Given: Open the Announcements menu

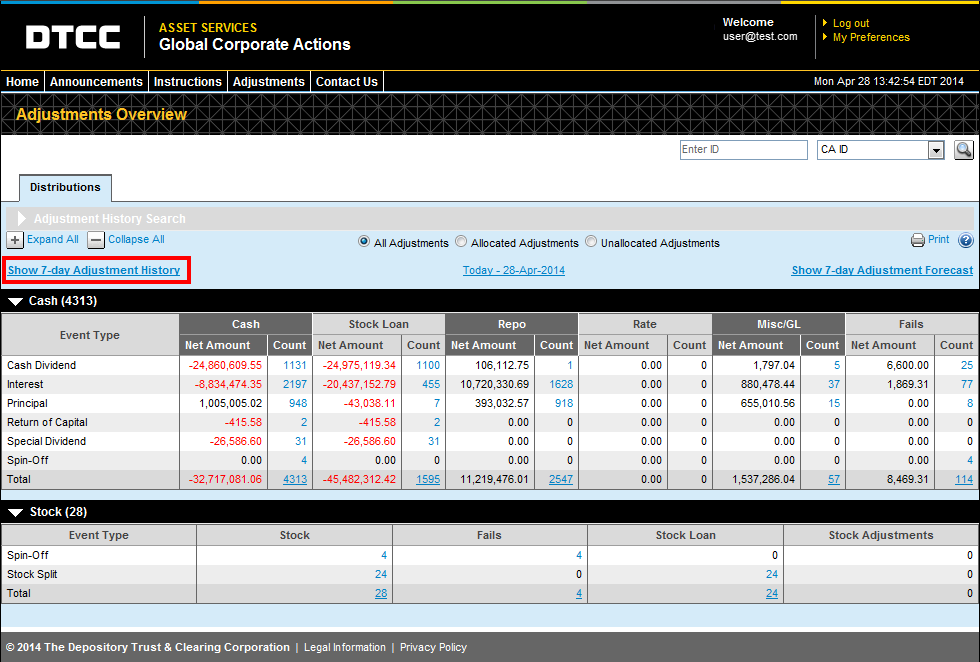Looking at the screenshot, I should (96, 82).
